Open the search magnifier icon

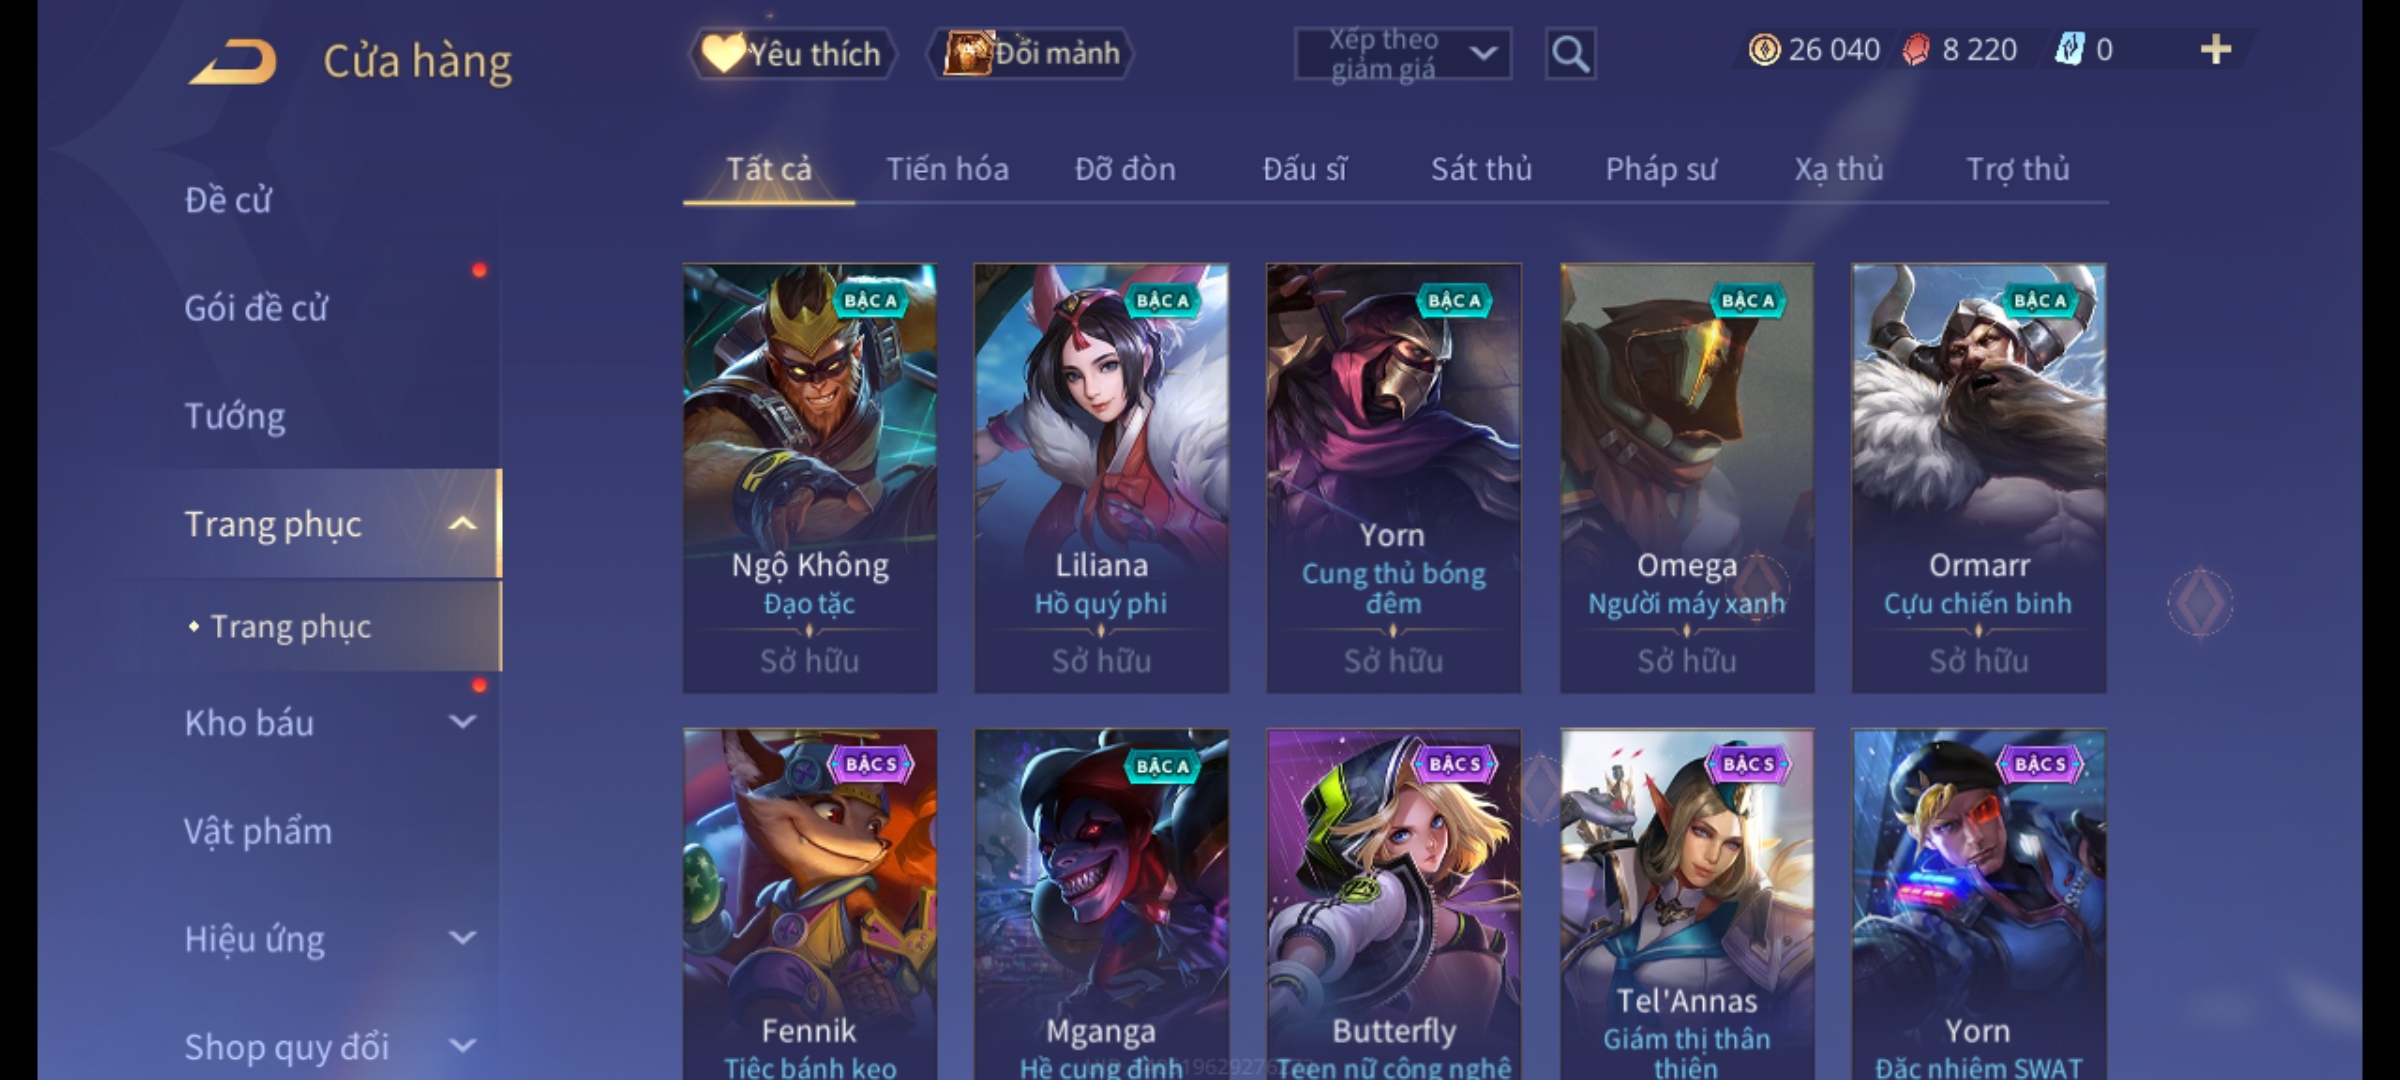pos(1570,54)
